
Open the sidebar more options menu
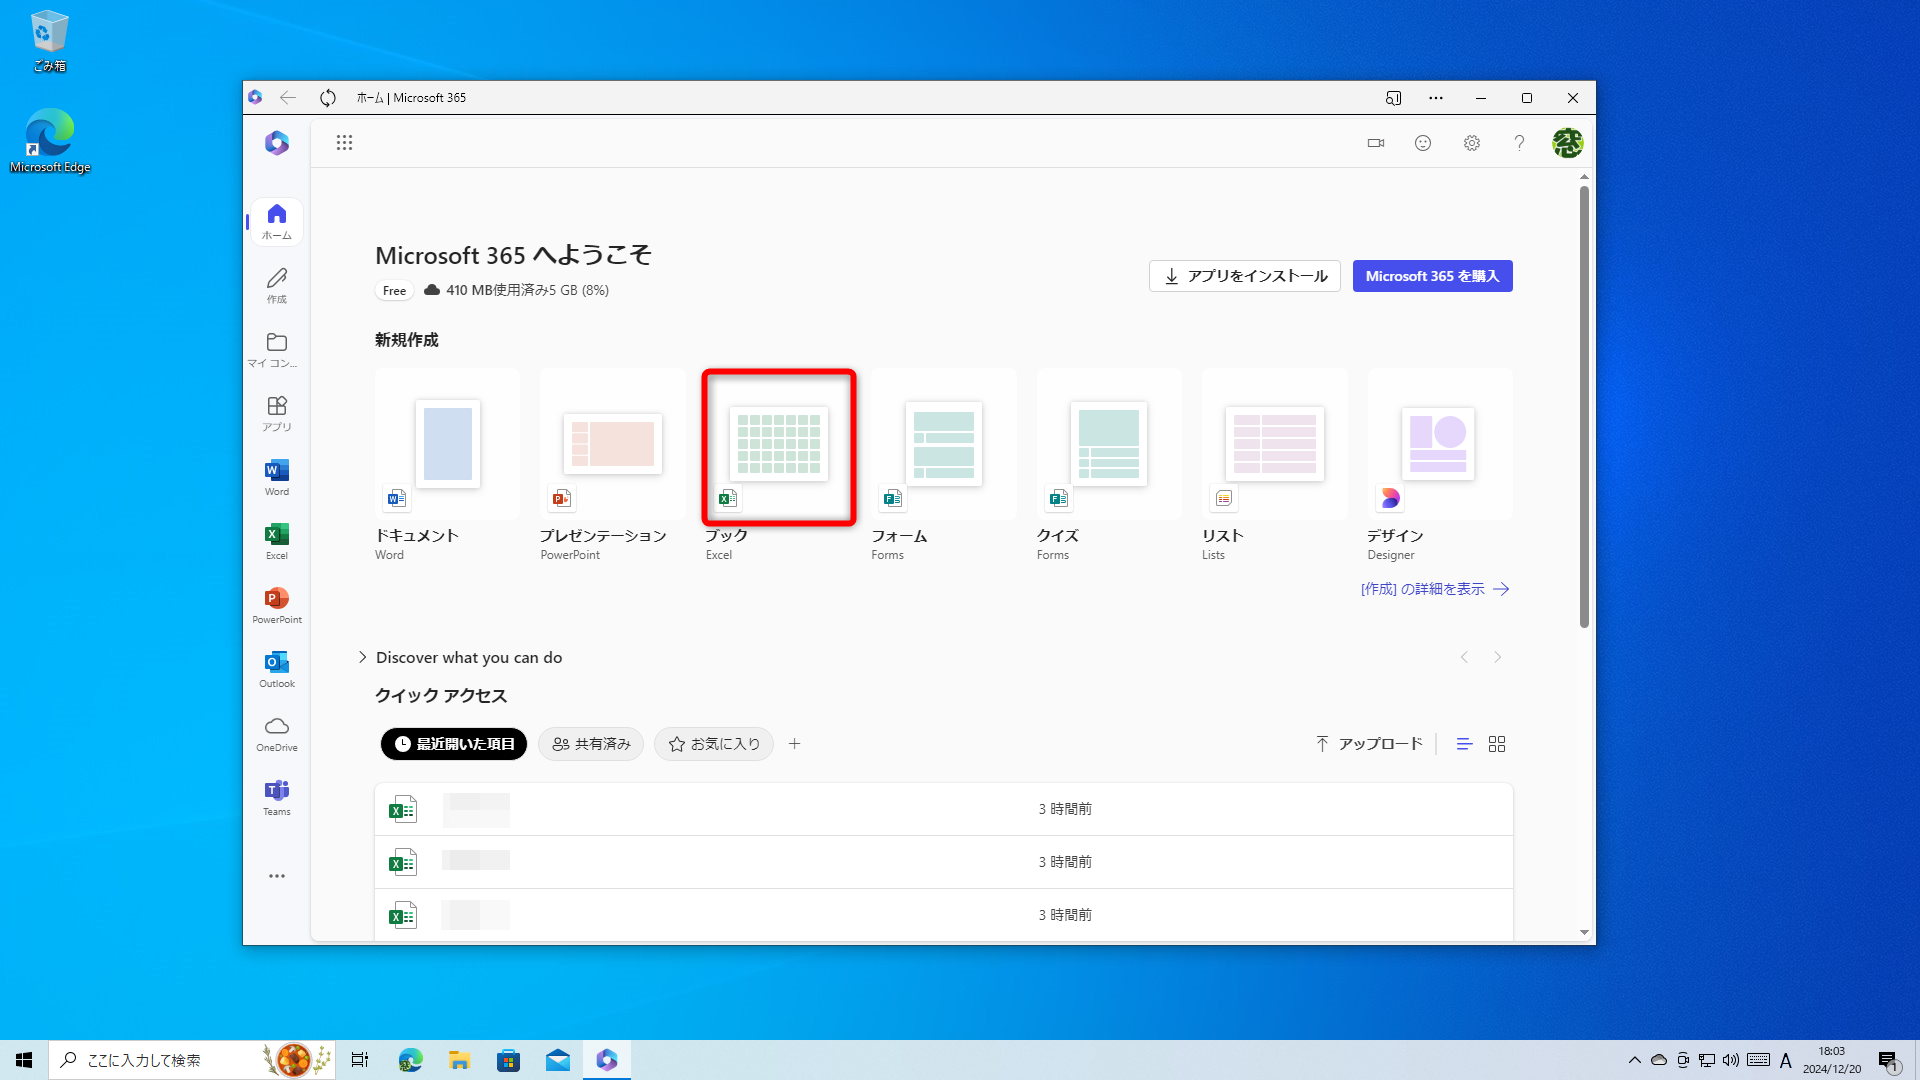pyautogui.click(x=275, y=875)
